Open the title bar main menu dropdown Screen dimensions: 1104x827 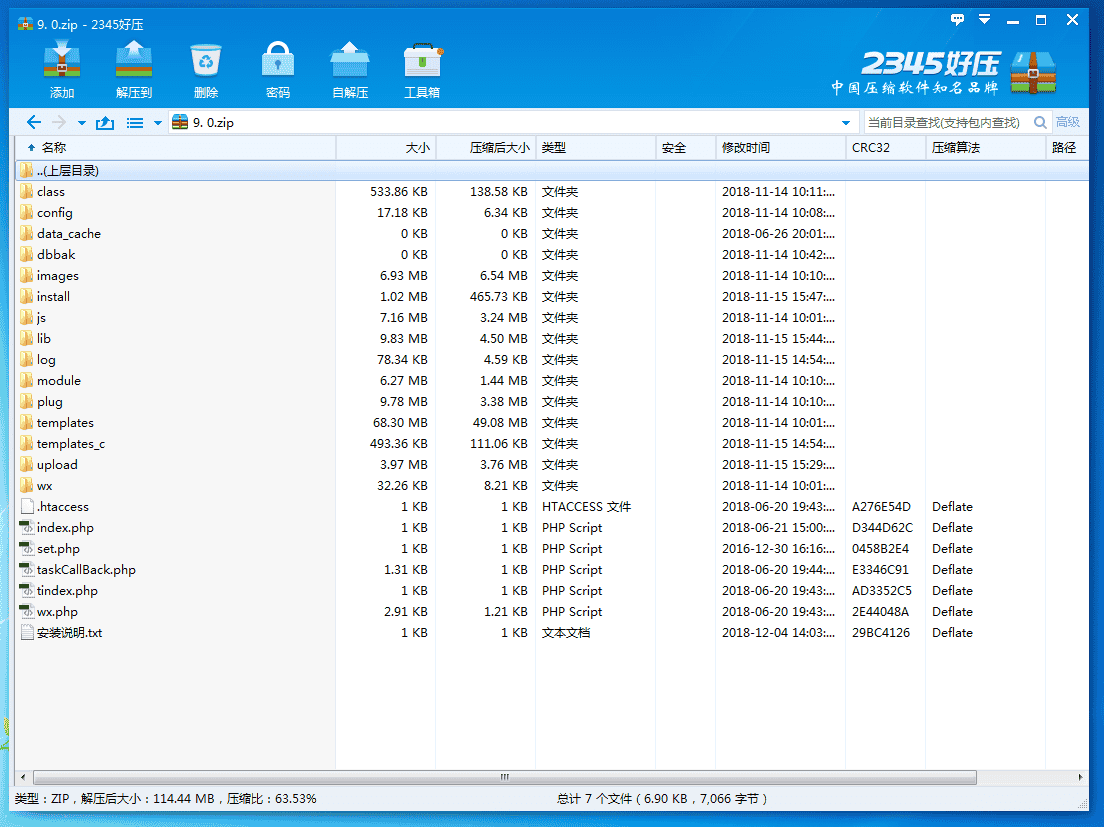(985, 19)
